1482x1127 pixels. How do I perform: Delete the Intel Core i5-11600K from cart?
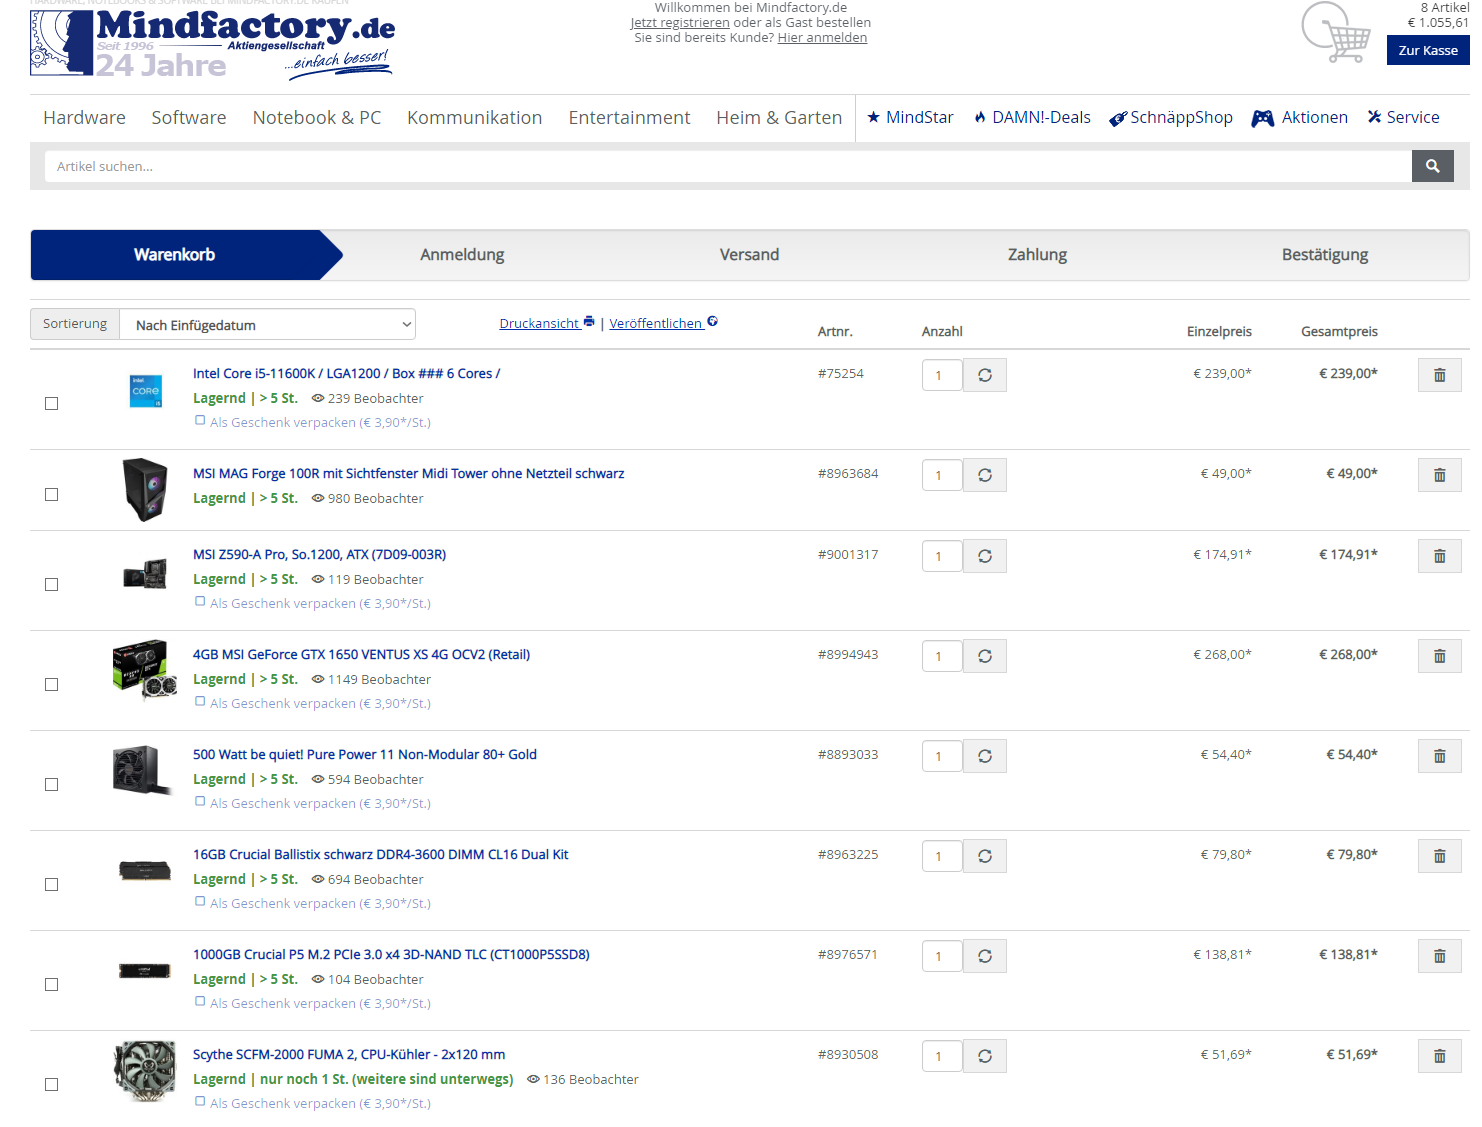[x=1439, y=375]
